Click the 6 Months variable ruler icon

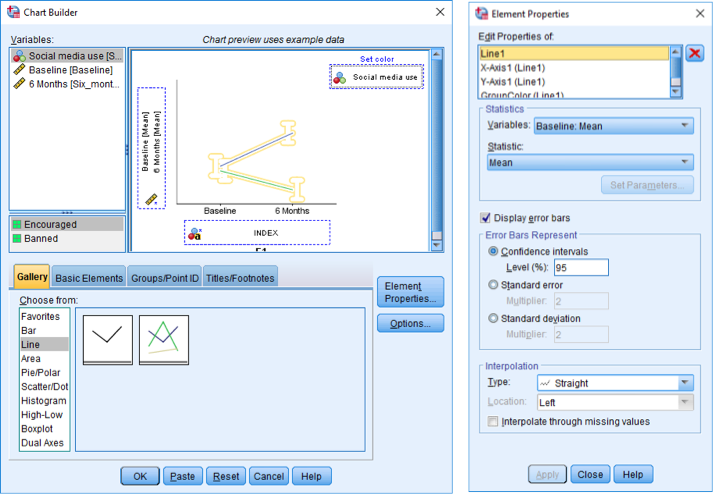coord(19,84)
